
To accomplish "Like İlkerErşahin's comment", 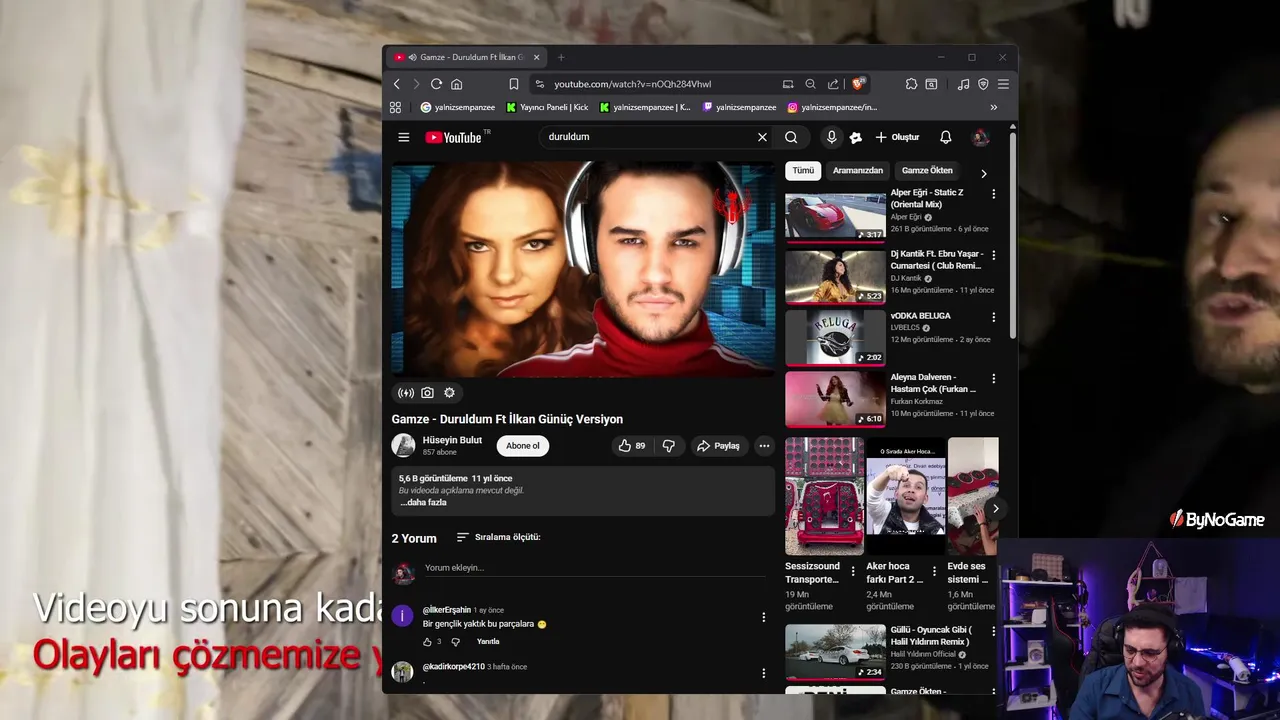I will [x=427, y=642].
